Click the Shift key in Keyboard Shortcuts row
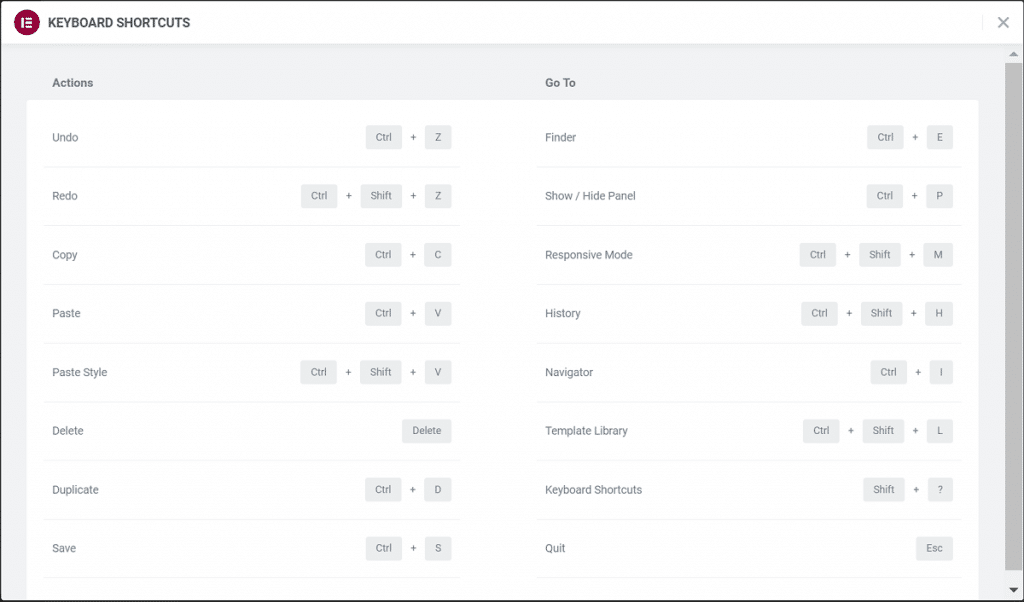 (884, 490)
